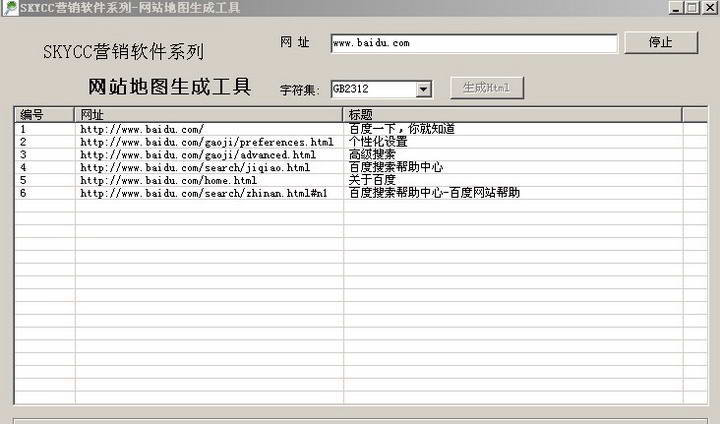Select the search/zhinan.html#n1 URL row
Viewport: 720px width, 424px height.
click(x=361, y=193)
